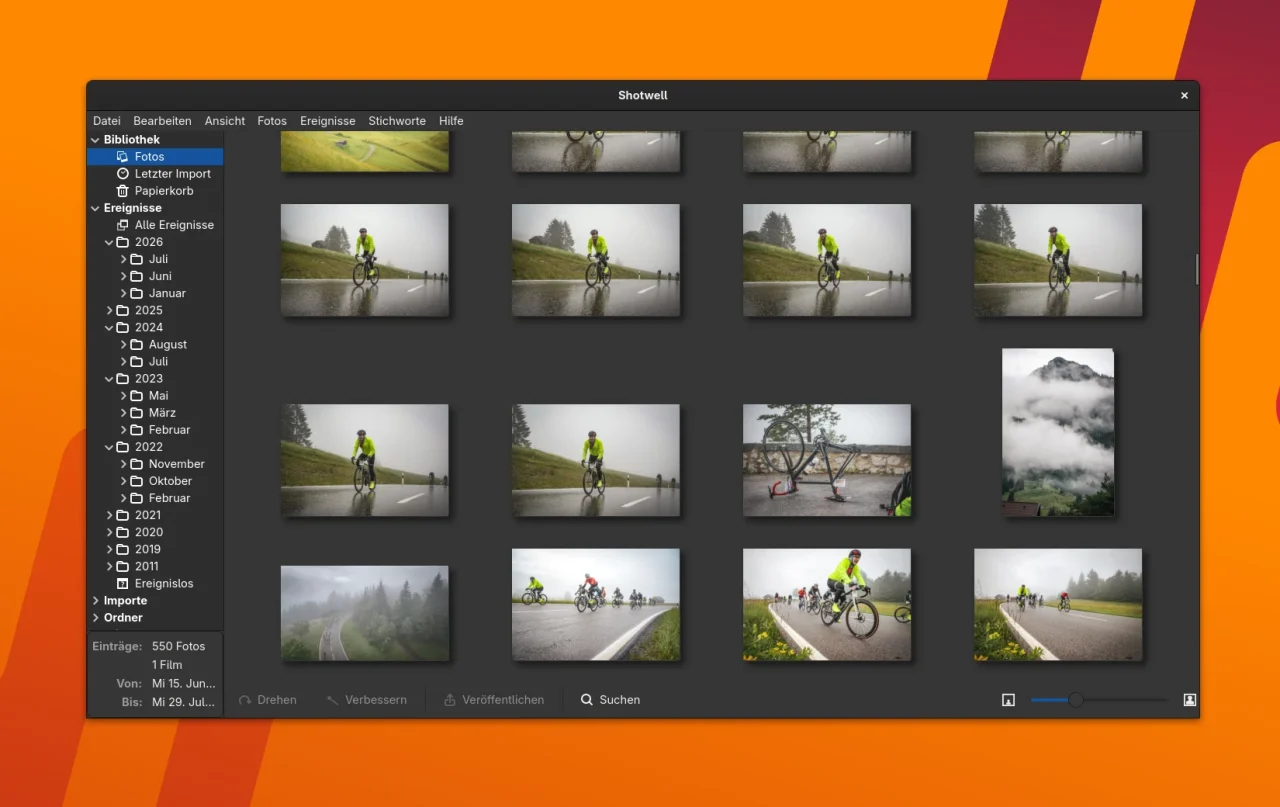Expand the 2021 year folder
The width and height of the screenshot is (1280, 807).
pyautogui.click(x=109, y=515)
